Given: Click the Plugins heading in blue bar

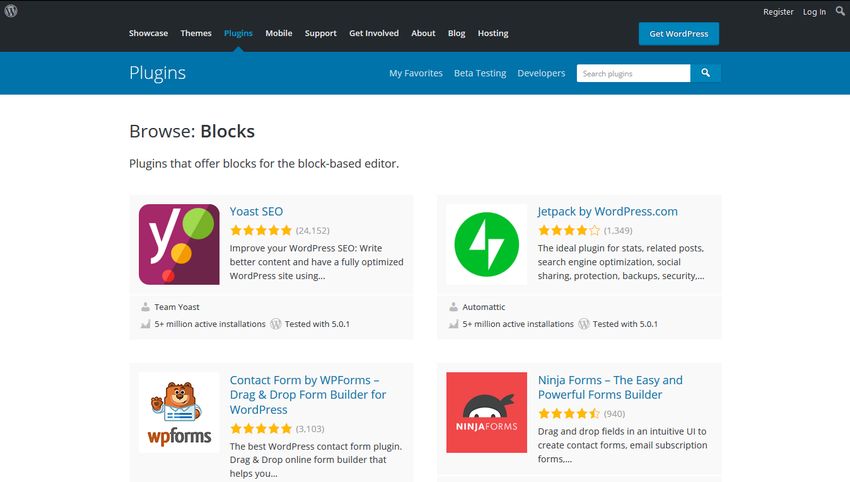Looking at the screenshot, I should pyautogui.click(x=157, y=73).
